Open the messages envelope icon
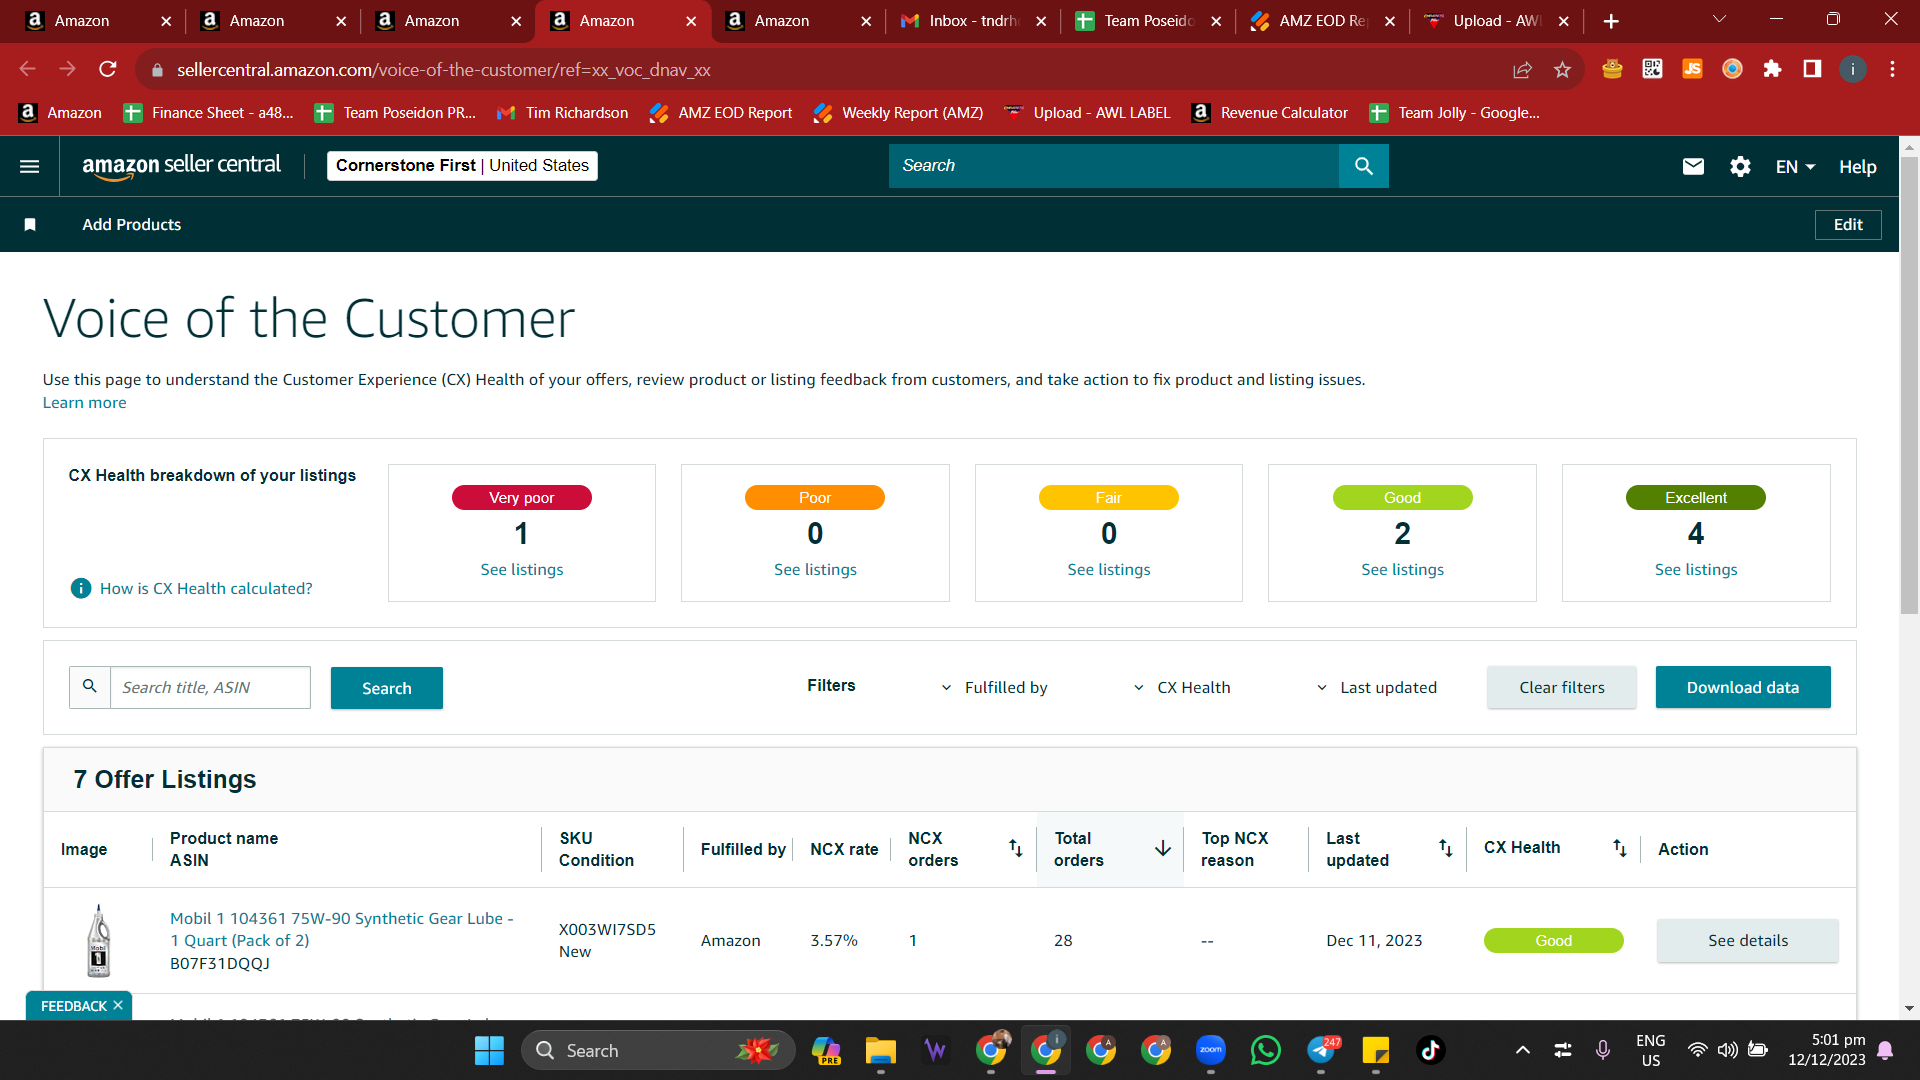The width and height of the screenshot is (1920, 1080). tap(1693, 166)
